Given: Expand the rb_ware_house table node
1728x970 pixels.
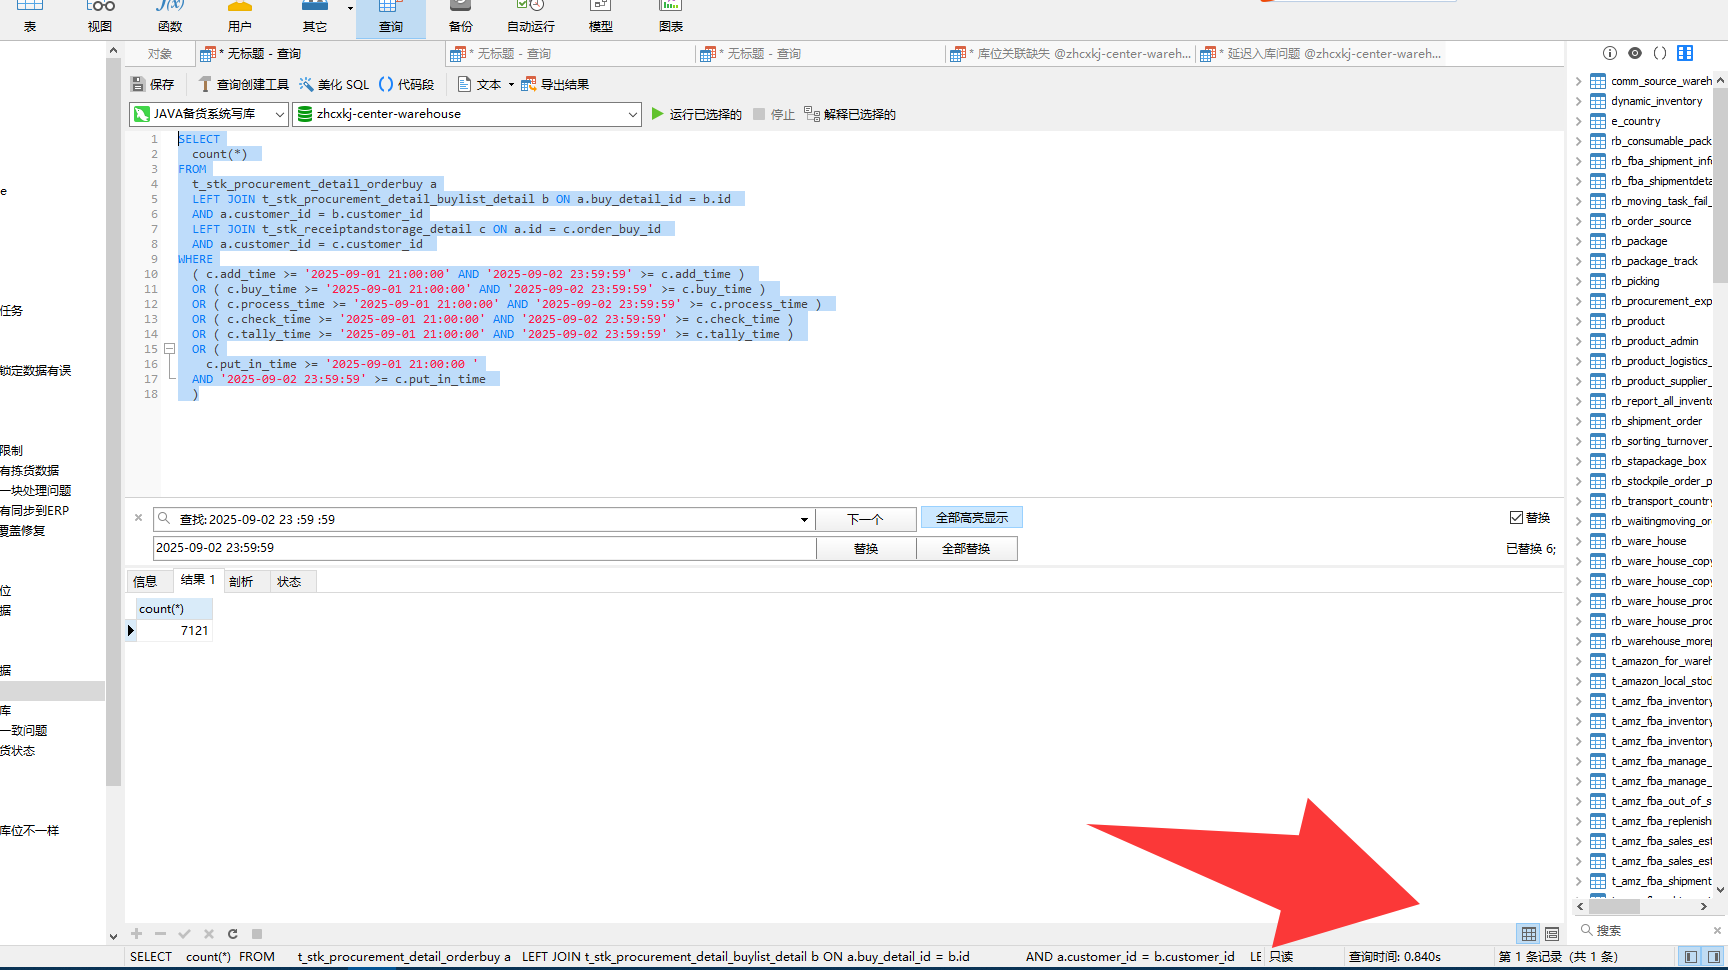Looking at the screenshot, I should click(x=1579, y=541).
